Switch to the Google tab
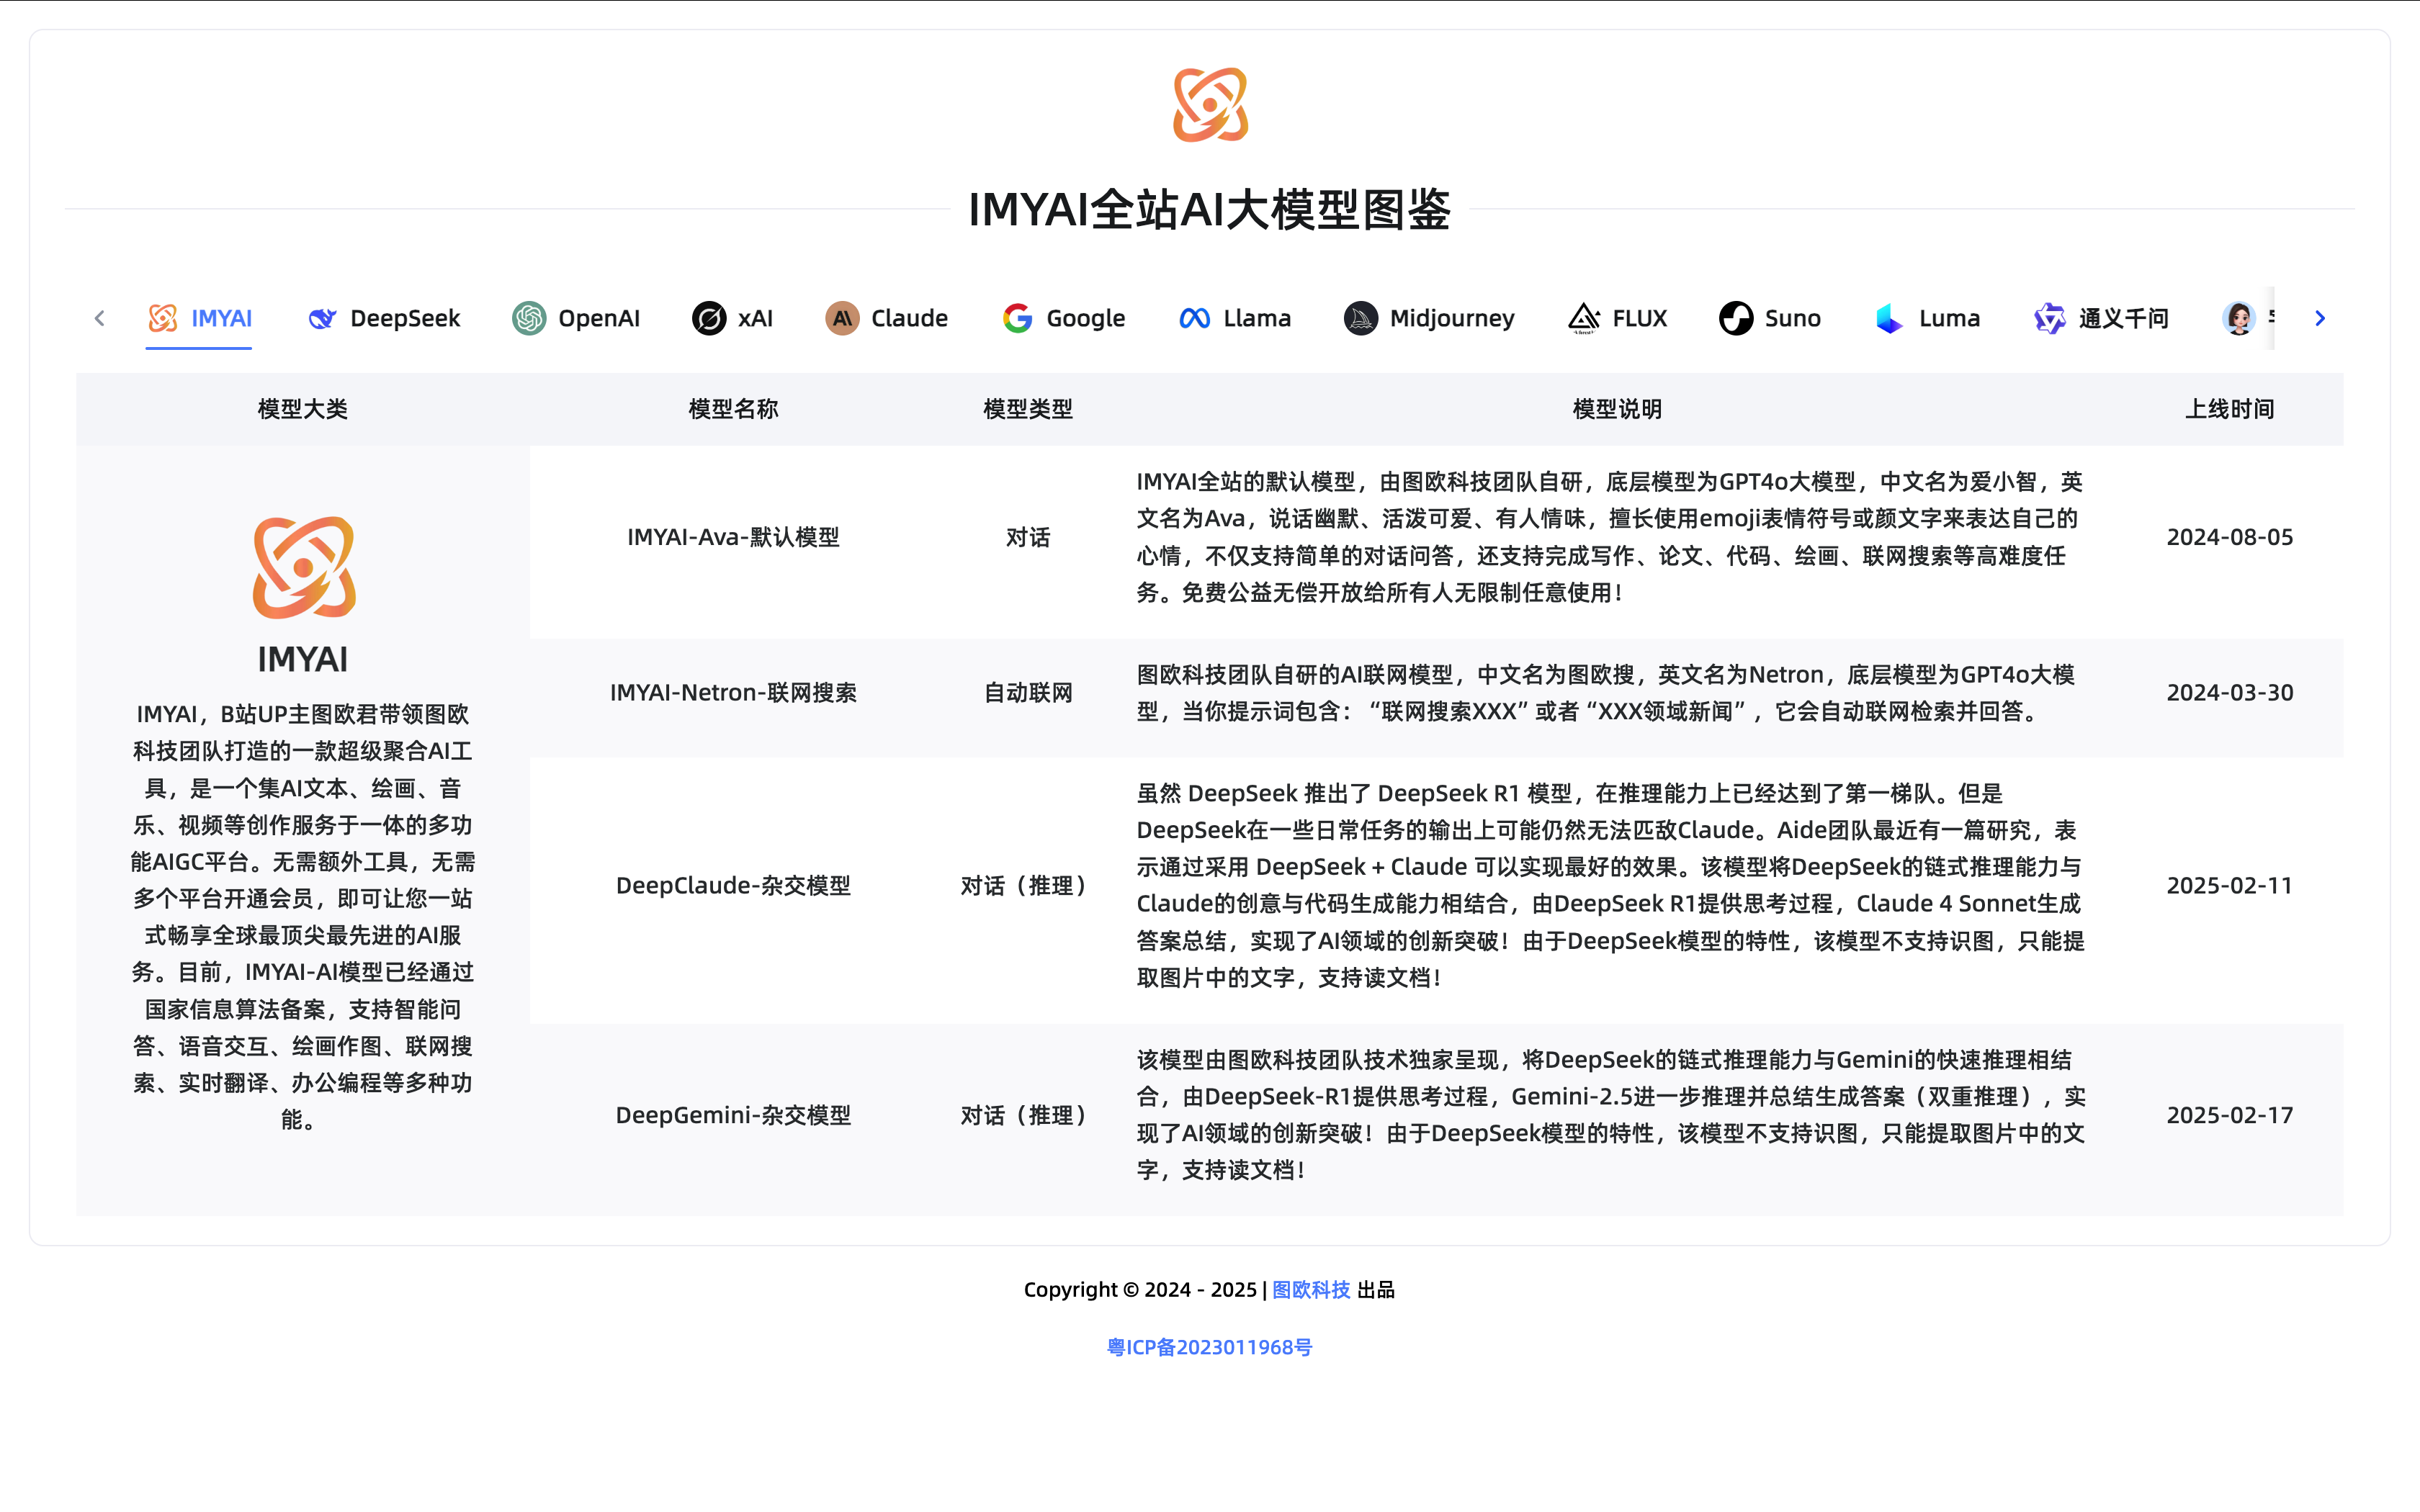This screenshot has width=2420, height=1512. 1064,318
